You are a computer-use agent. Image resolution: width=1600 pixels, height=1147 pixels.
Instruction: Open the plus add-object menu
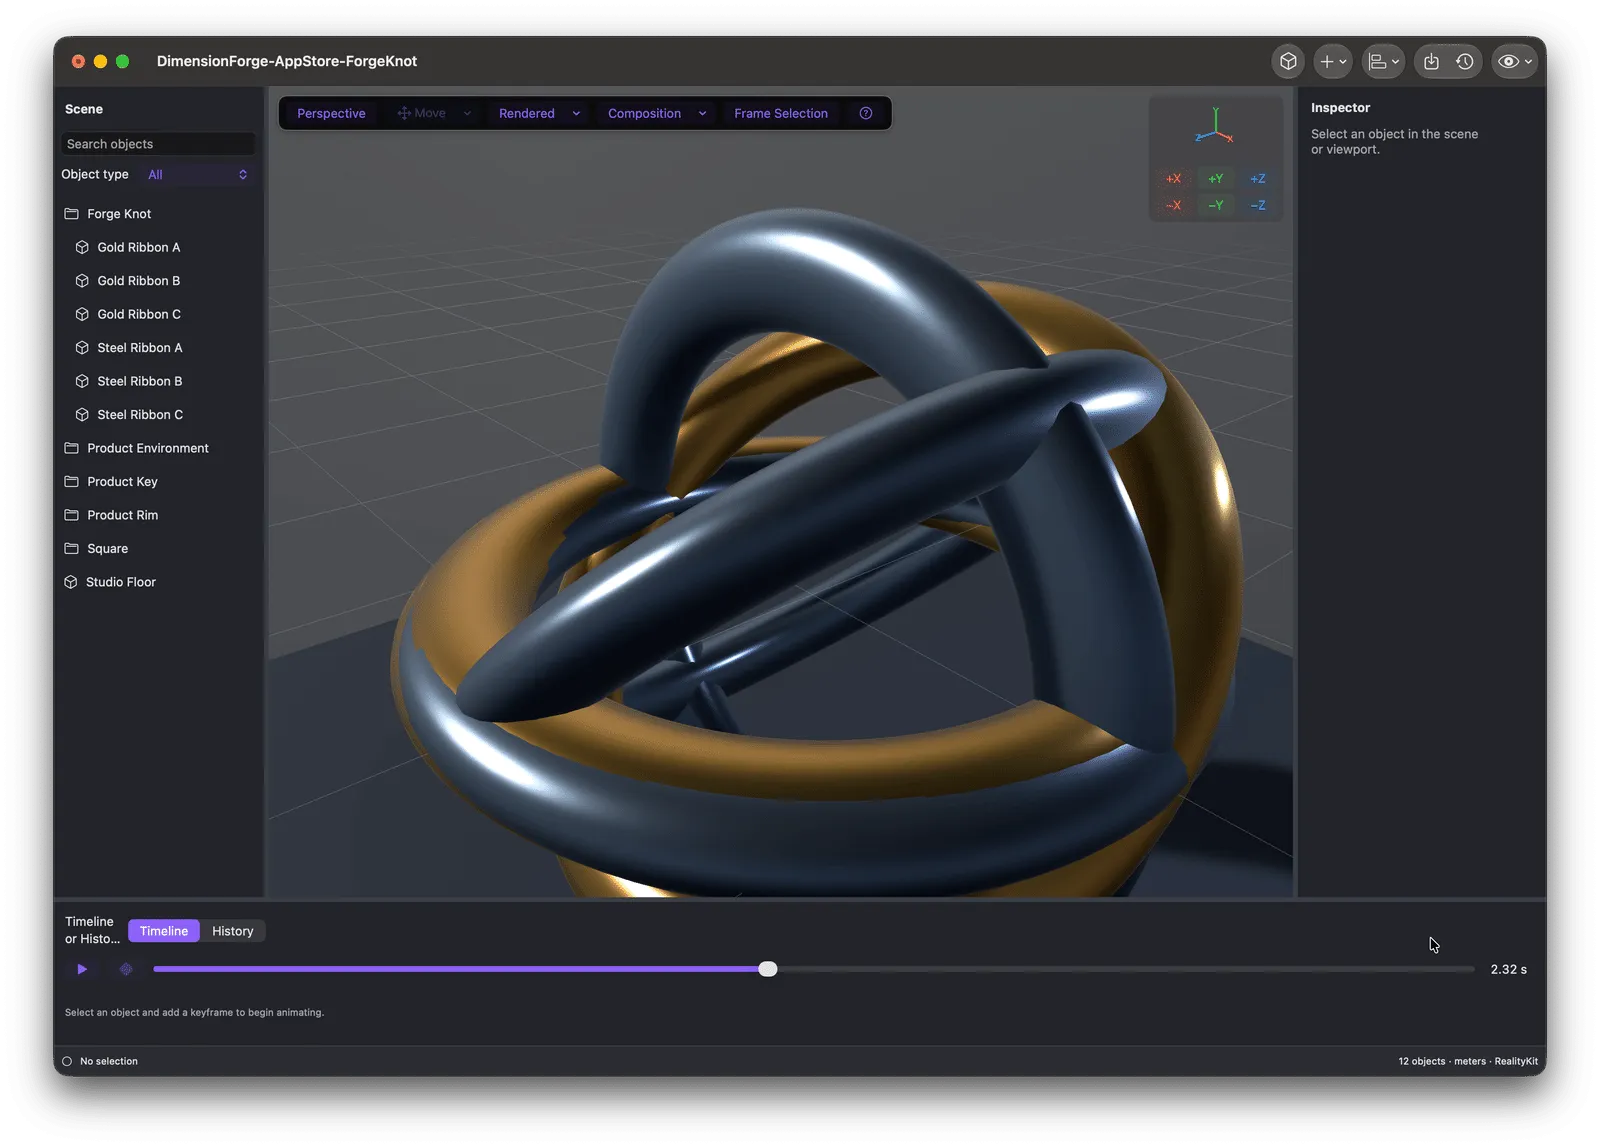(1333, 61)
